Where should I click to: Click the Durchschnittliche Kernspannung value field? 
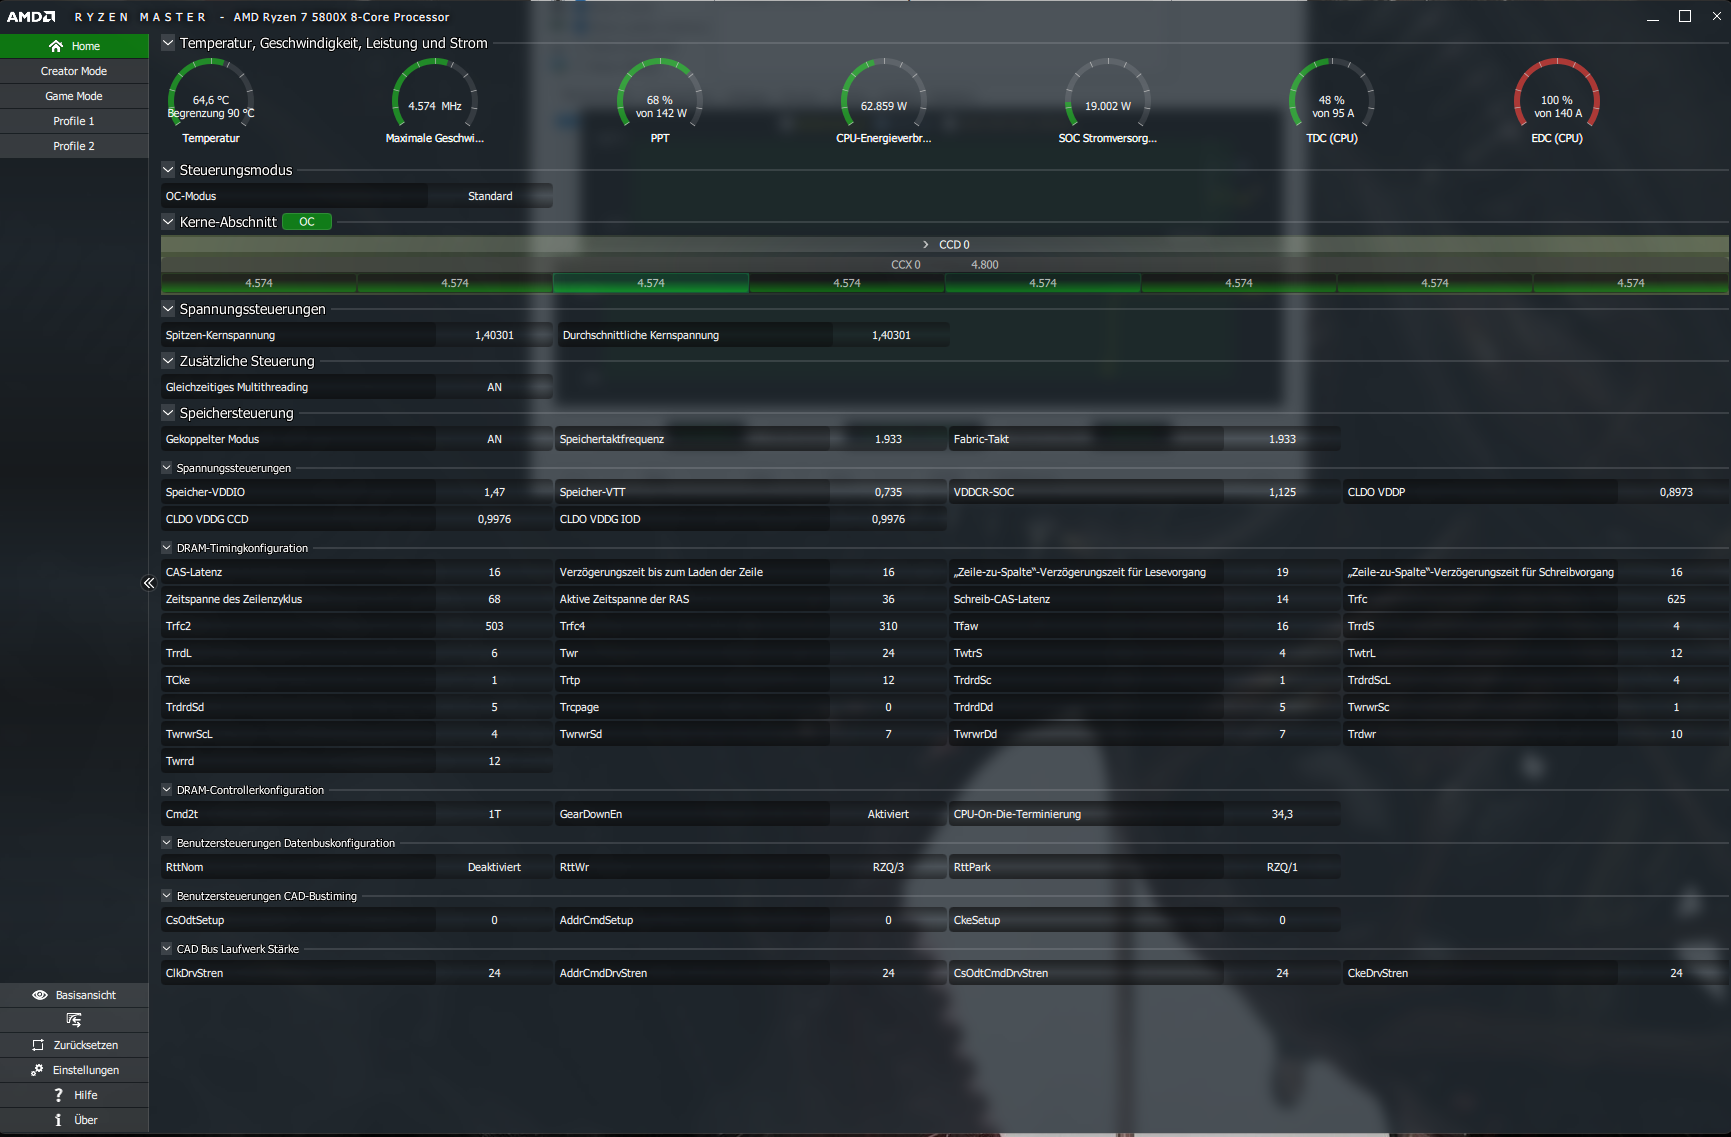click(x=891, y=335)
